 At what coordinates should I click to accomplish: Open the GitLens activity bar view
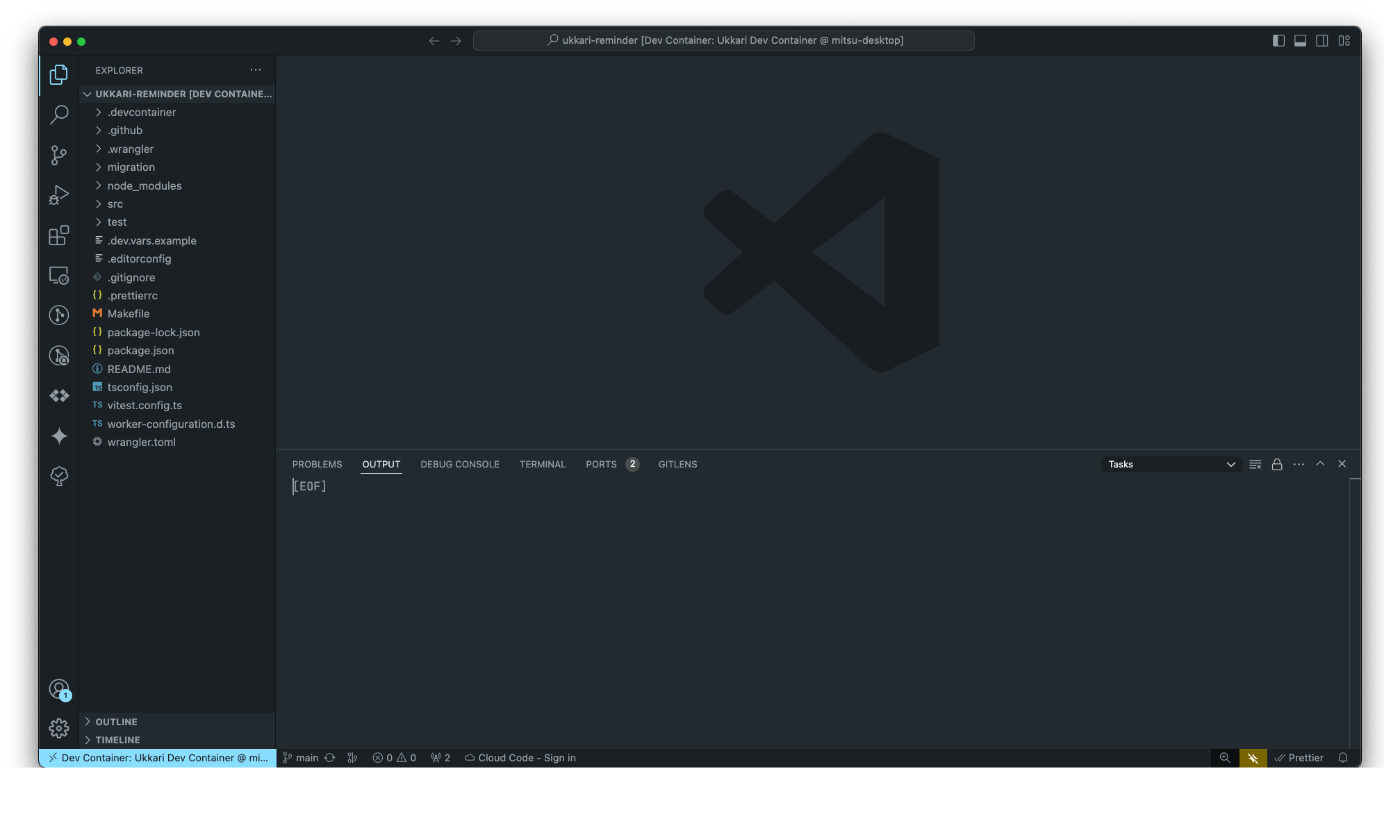click(59, 315)
